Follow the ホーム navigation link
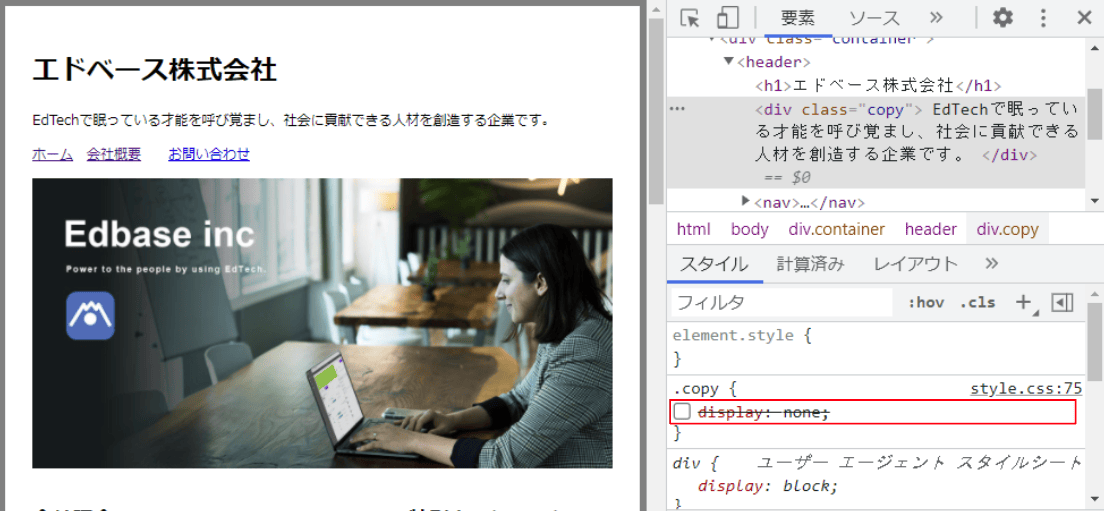The width and height of the screenshot is (1104, 511). click(53, 154)
